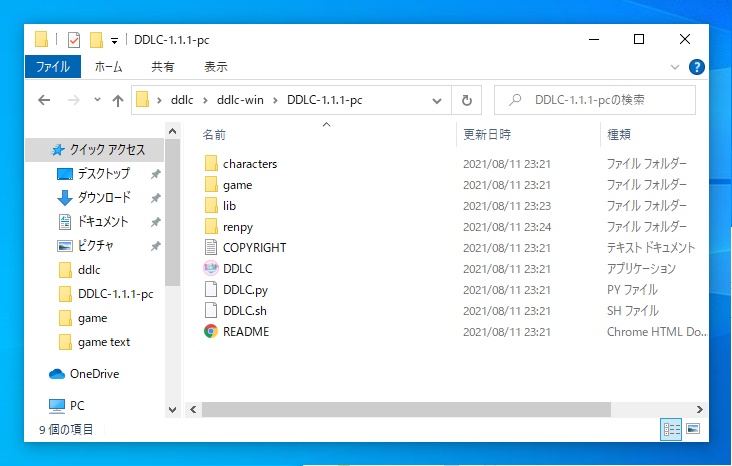The width and height of the screenshot is (732, 466).
Task: Unpin デスクトップ using its pin icon
Action: [155, 174]
